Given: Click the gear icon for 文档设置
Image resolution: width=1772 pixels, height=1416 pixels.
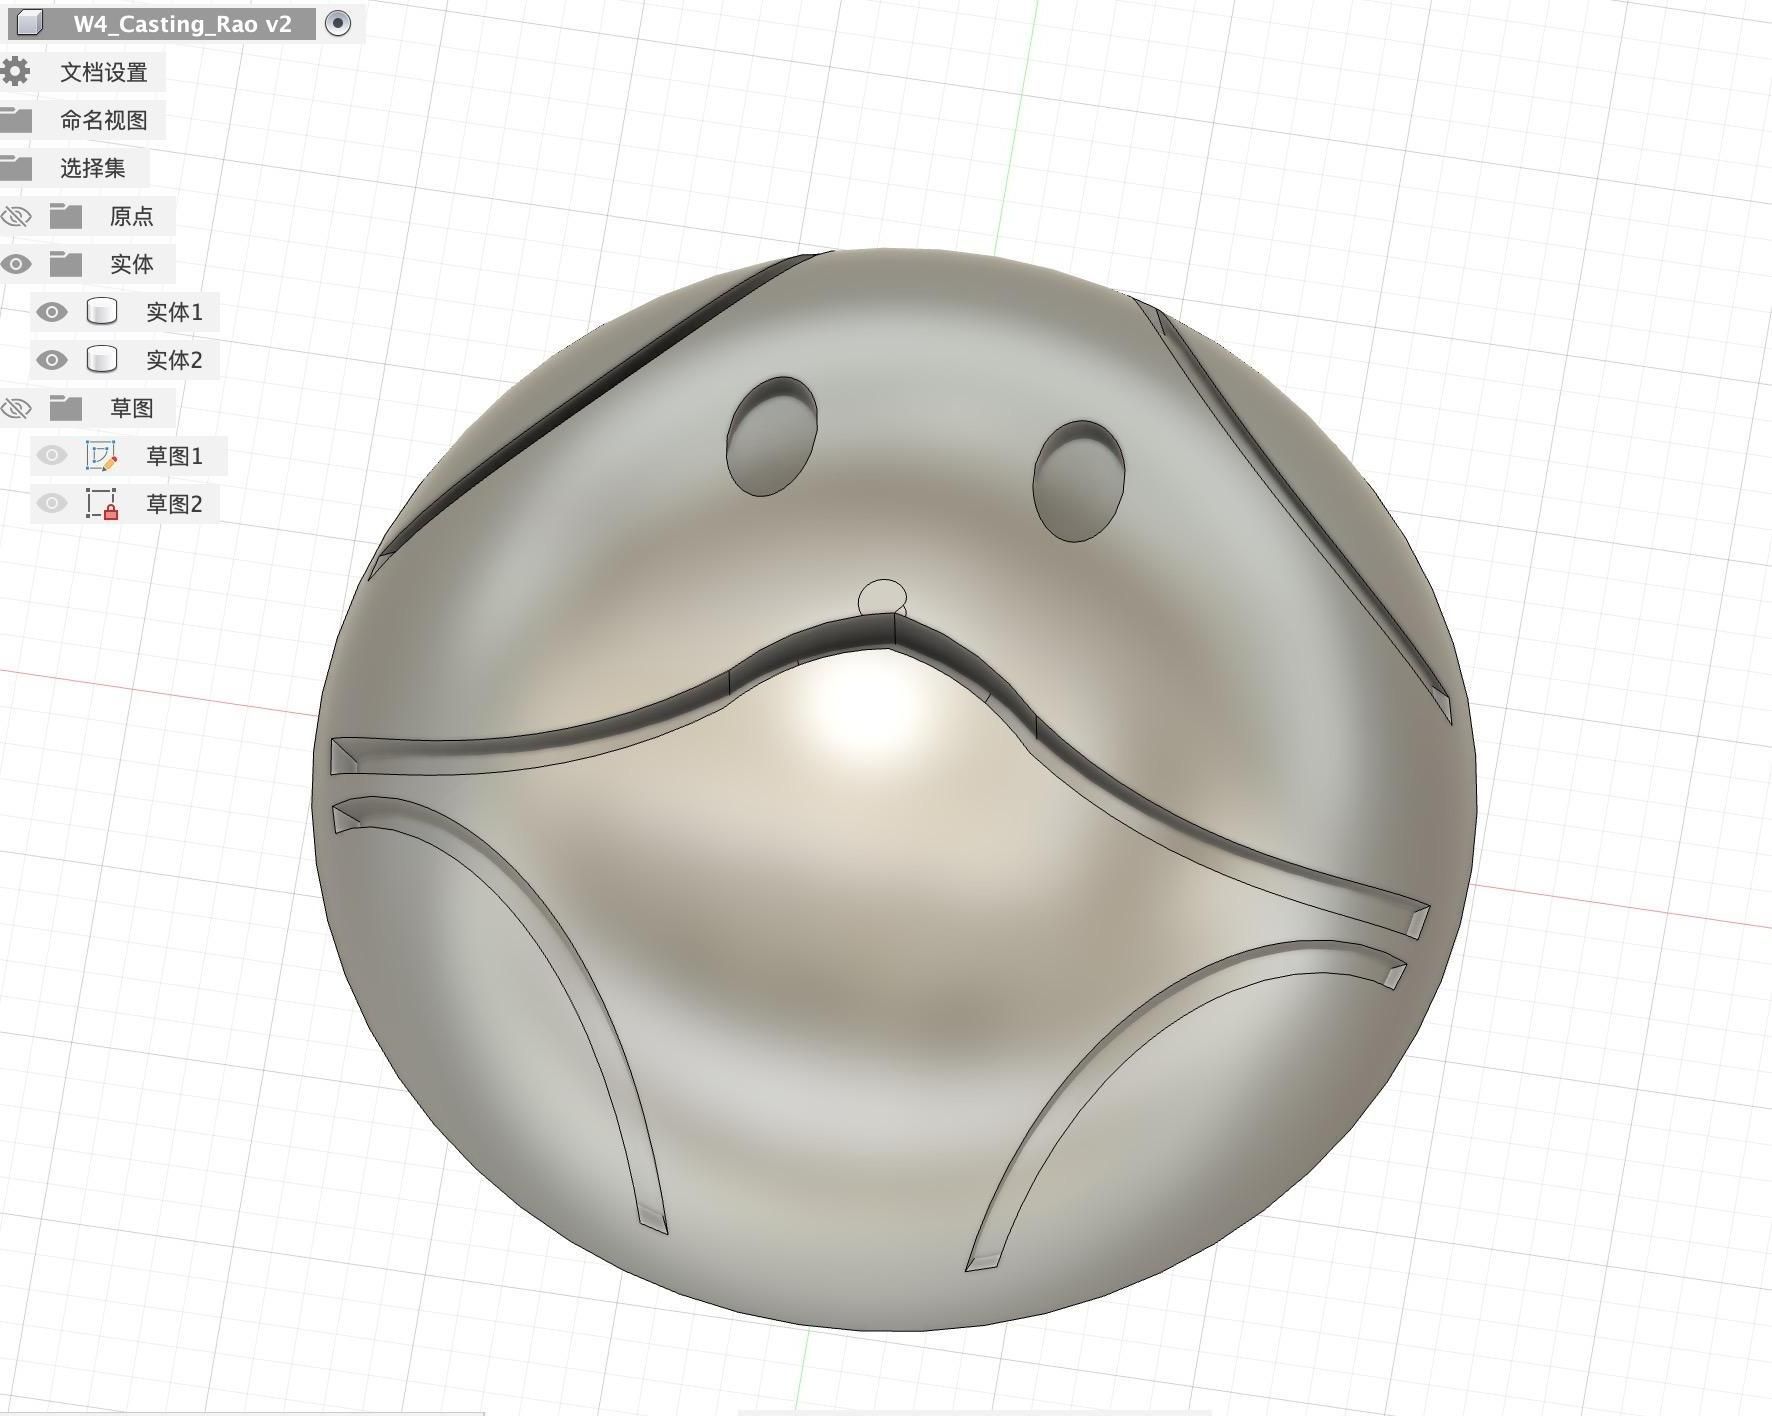Looking at the screenshot, I should pyautogui.click(x=15, y=71).
